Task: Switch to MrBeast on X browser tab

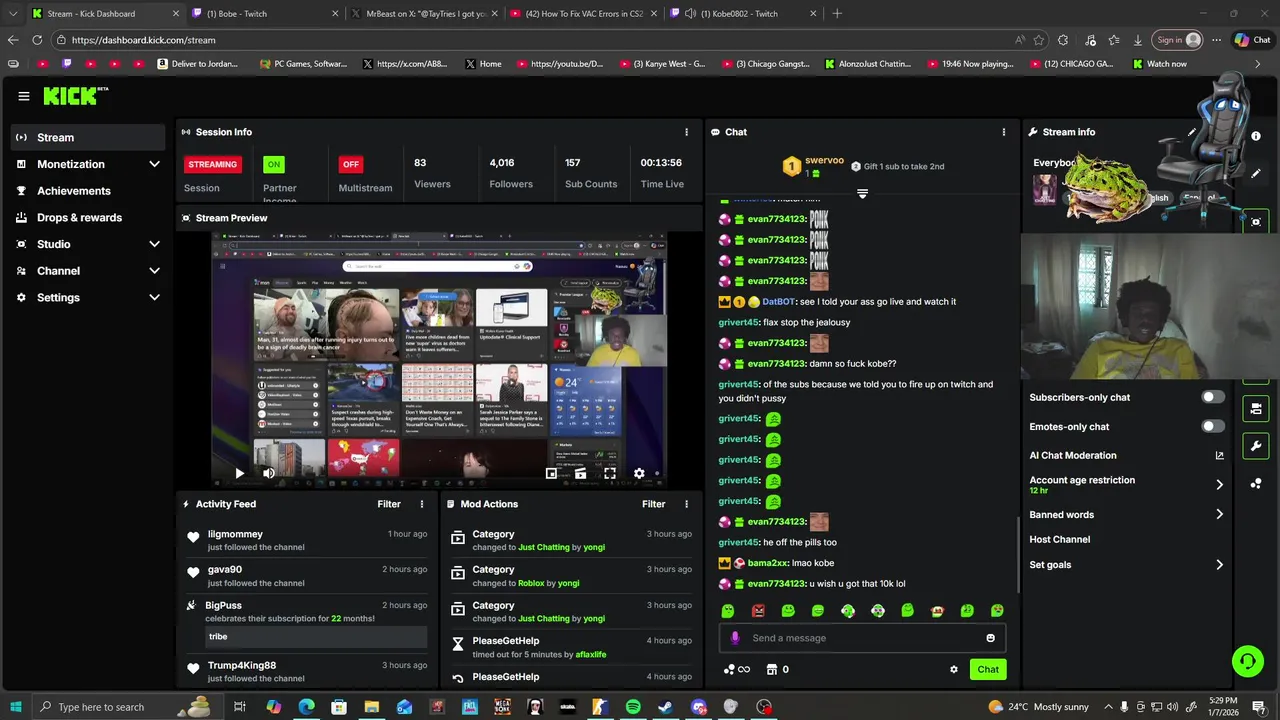Action: point(424,14)
